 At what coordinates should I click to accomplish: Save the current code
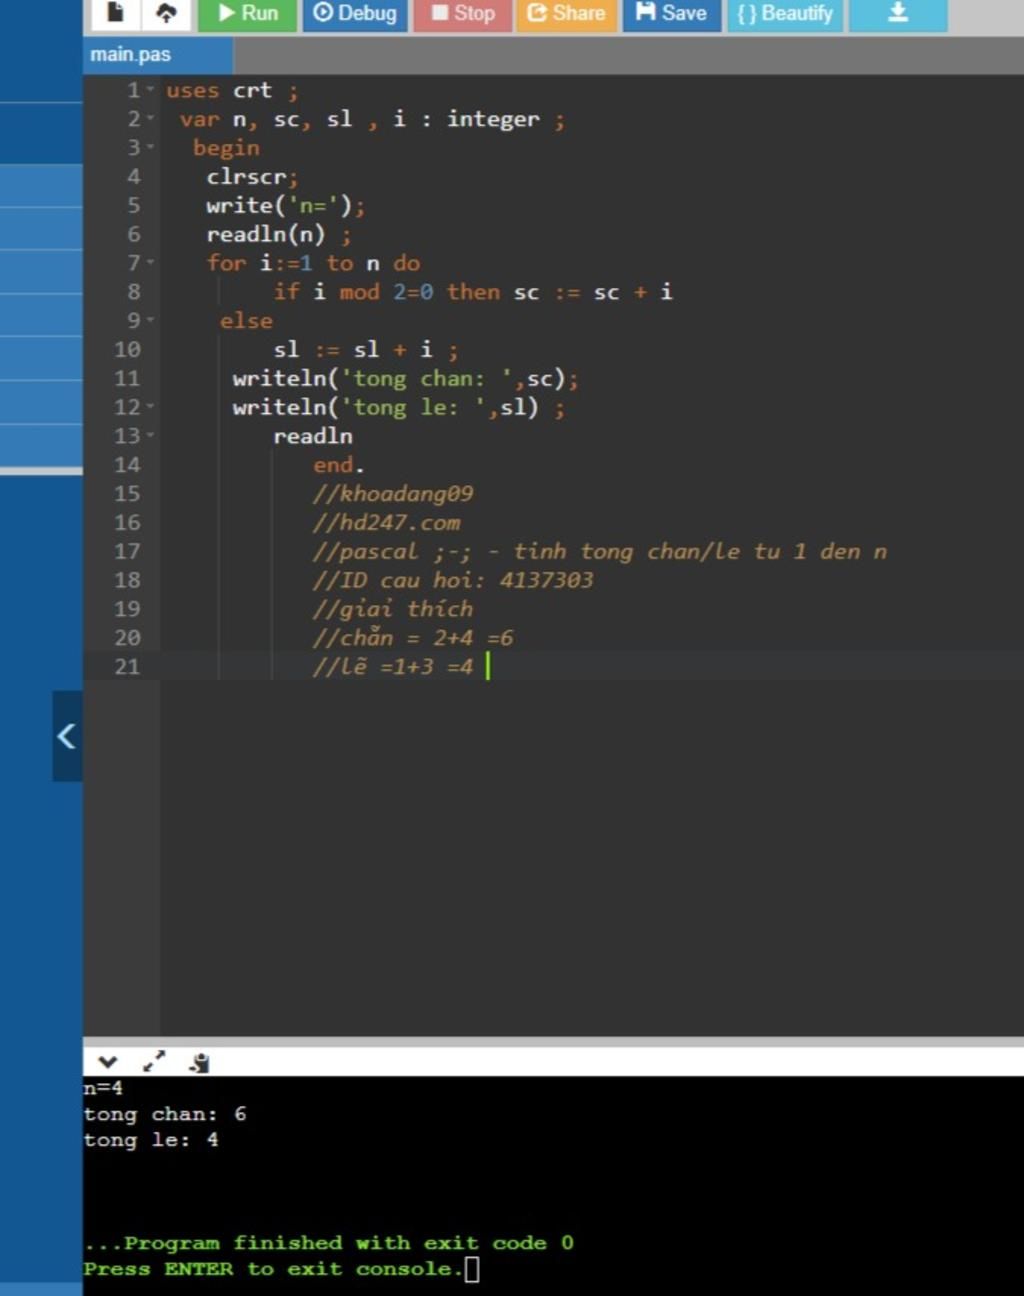click(x=671, y=13)
